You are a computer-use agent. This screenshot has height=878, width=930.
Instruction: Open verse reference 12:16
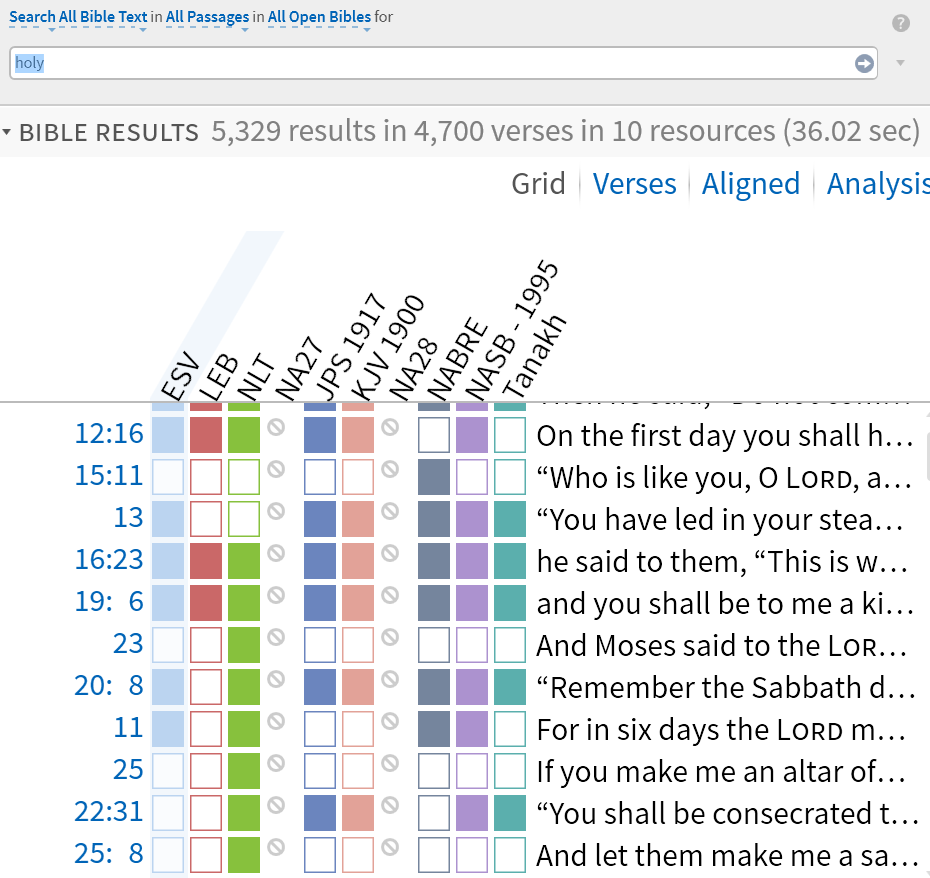[109, 434]
